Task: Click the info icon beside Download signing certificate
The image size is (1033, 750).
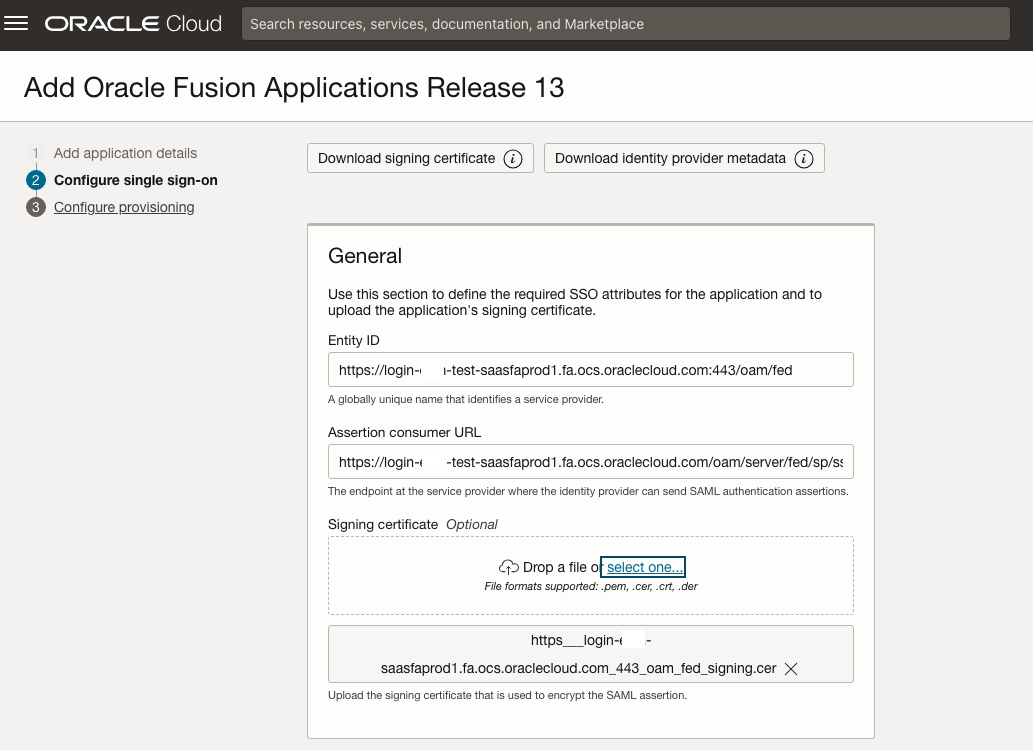Action: [514, 158]
